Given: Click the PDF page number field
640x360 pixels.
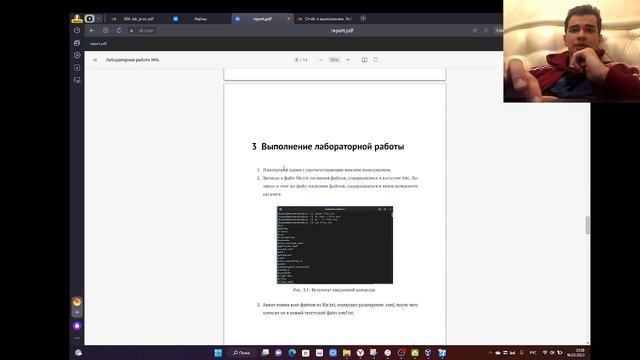Looking at the screenshot, I should (297, 60).
